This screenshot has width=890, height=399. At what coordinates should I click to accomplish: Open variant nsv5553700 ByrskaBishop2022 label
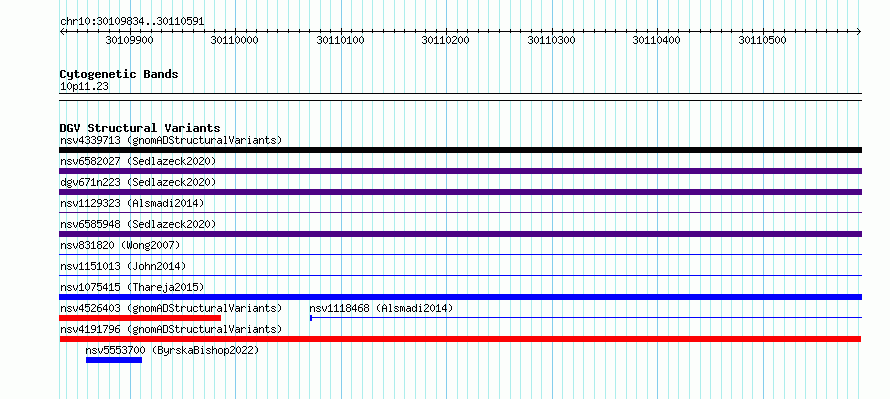point(172,350)
